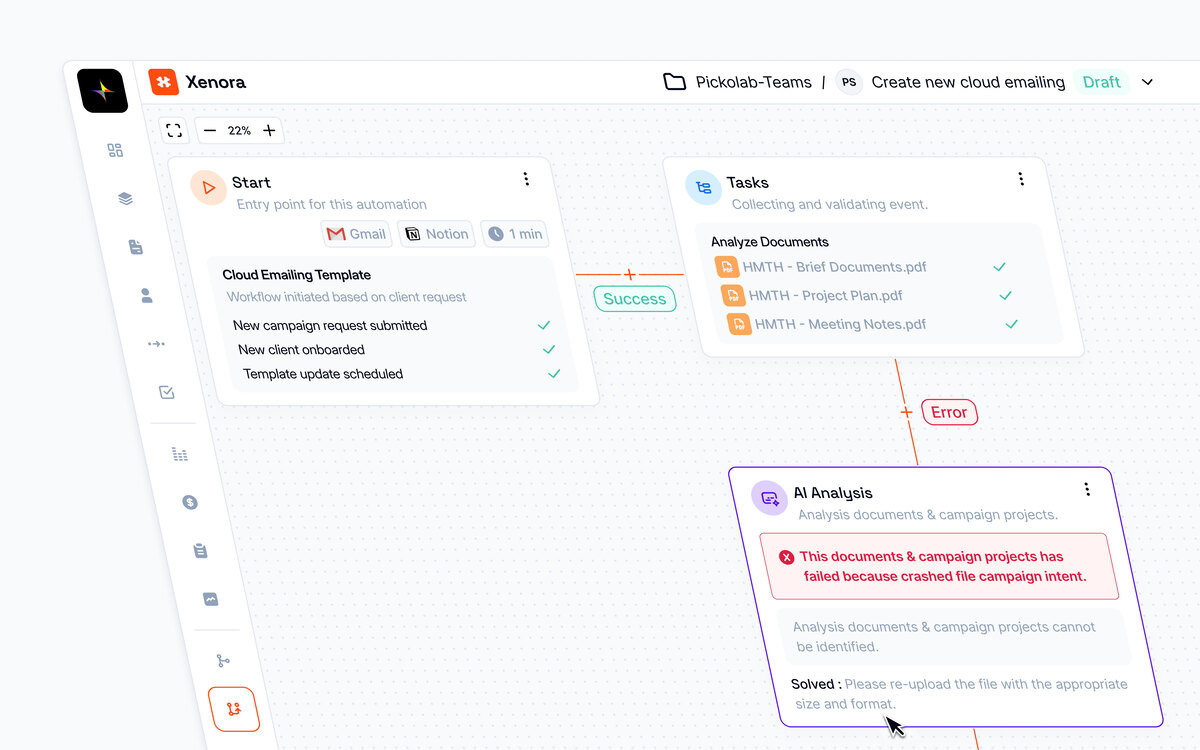This screenshot has width=1200, height=750.
Task: Click checkmark beside HMTH - Project Plan.pdf
Action: click(1005, 295)
